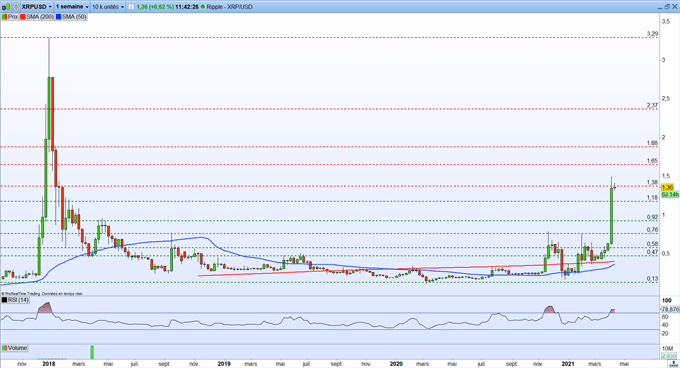Image resolution: width=680 pixels, height=368 pixels.
Task: Toggle the SMA (200) indicator legend
Action: 37,17
